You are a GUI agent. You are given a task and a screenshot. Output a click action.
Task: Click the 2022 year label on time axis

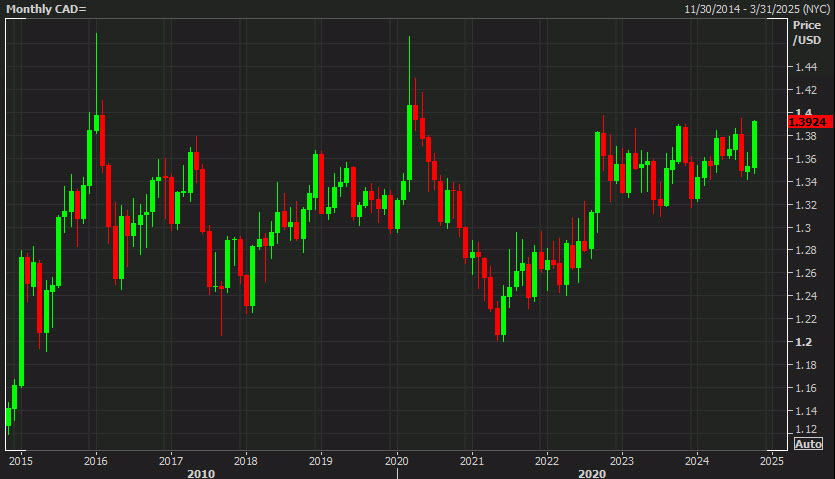pyautogui.click(x=547, y=461)
